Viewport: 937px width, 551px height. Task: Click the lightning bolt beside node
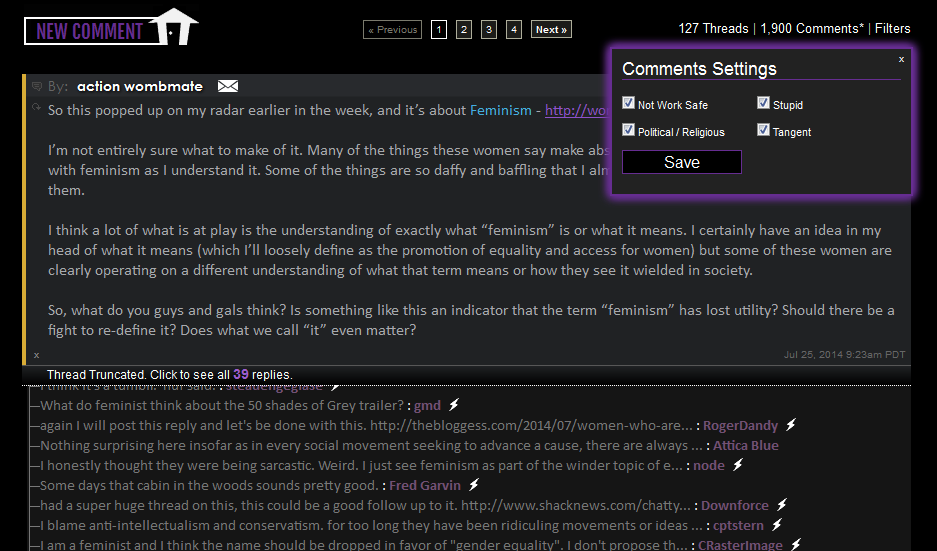[x=738, y=464]
